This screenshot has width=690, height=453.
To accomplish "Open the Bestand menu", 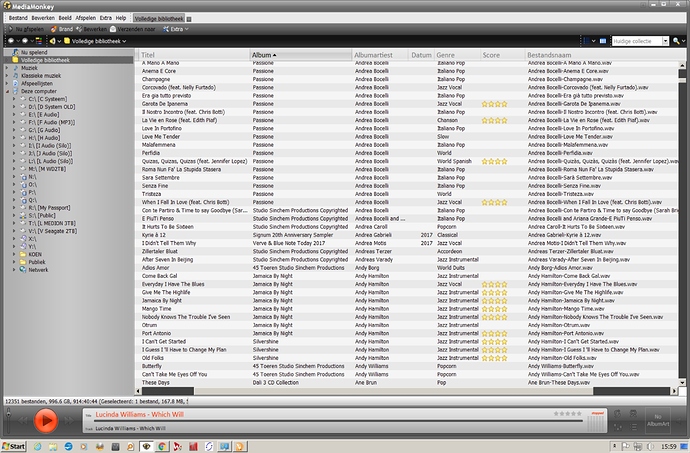I will tap(18, 18).
